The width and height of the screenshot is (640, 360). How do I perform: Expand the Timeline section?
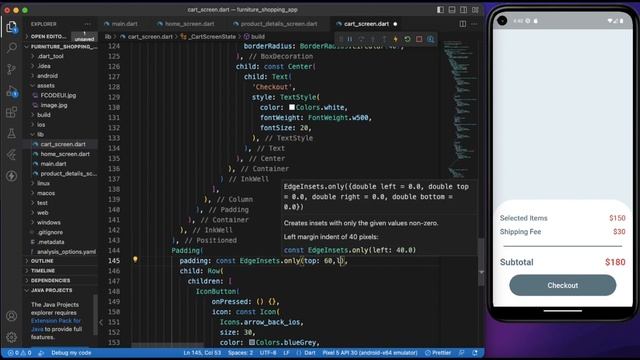tap(43, 271)
